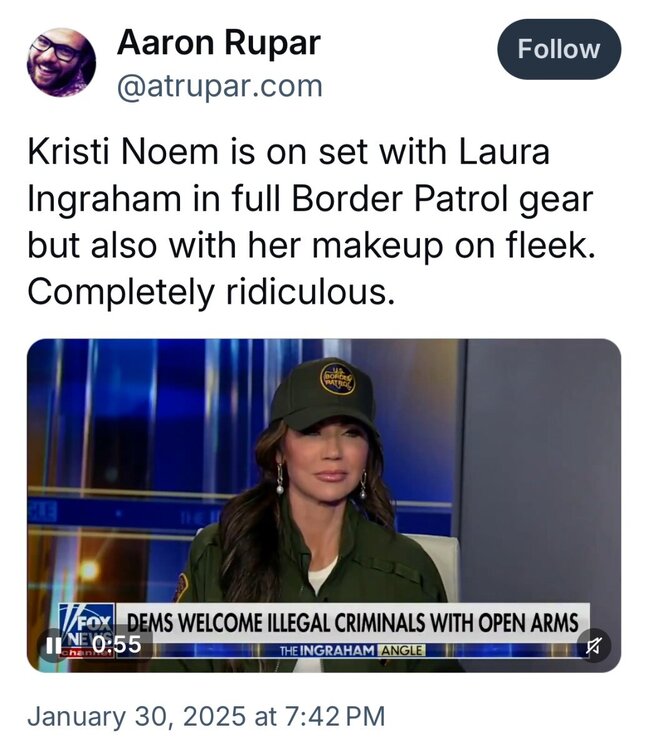The image size is (648, 750).
Task: Open the @atrupar.com handle link
Action: [x=220, y=87]
